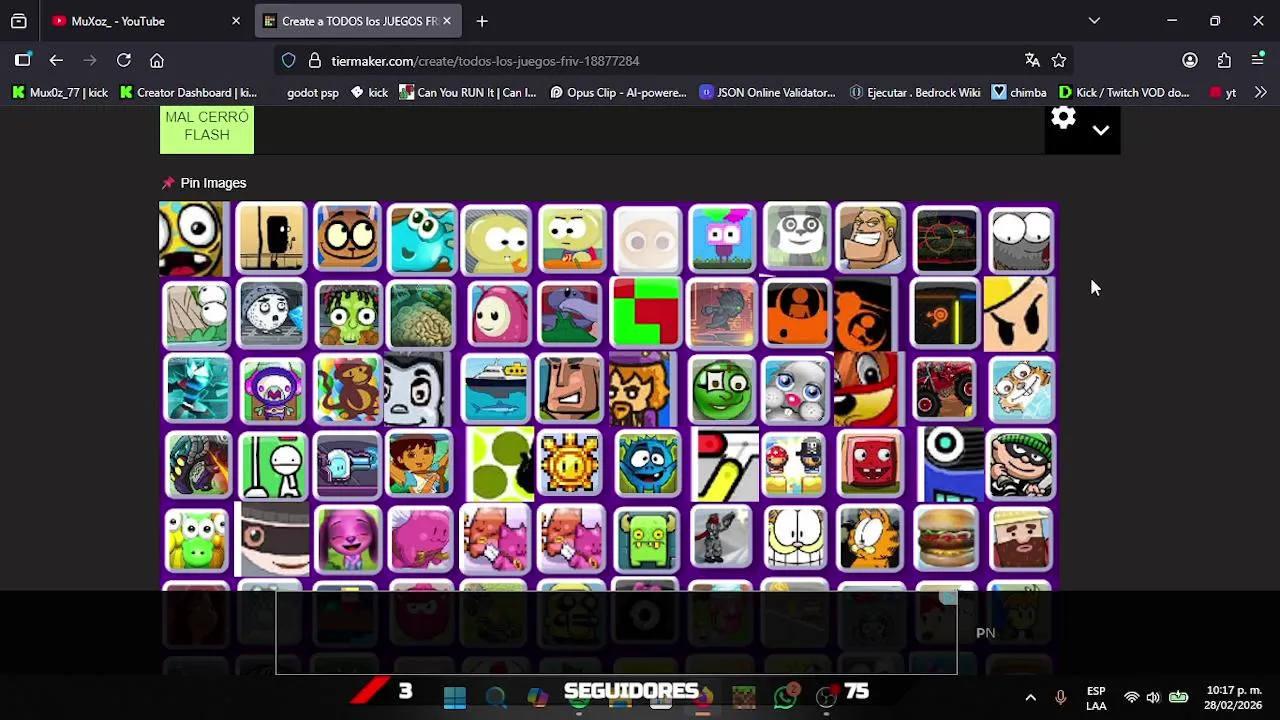Select the stickman on green background icon

coord(272,464)
